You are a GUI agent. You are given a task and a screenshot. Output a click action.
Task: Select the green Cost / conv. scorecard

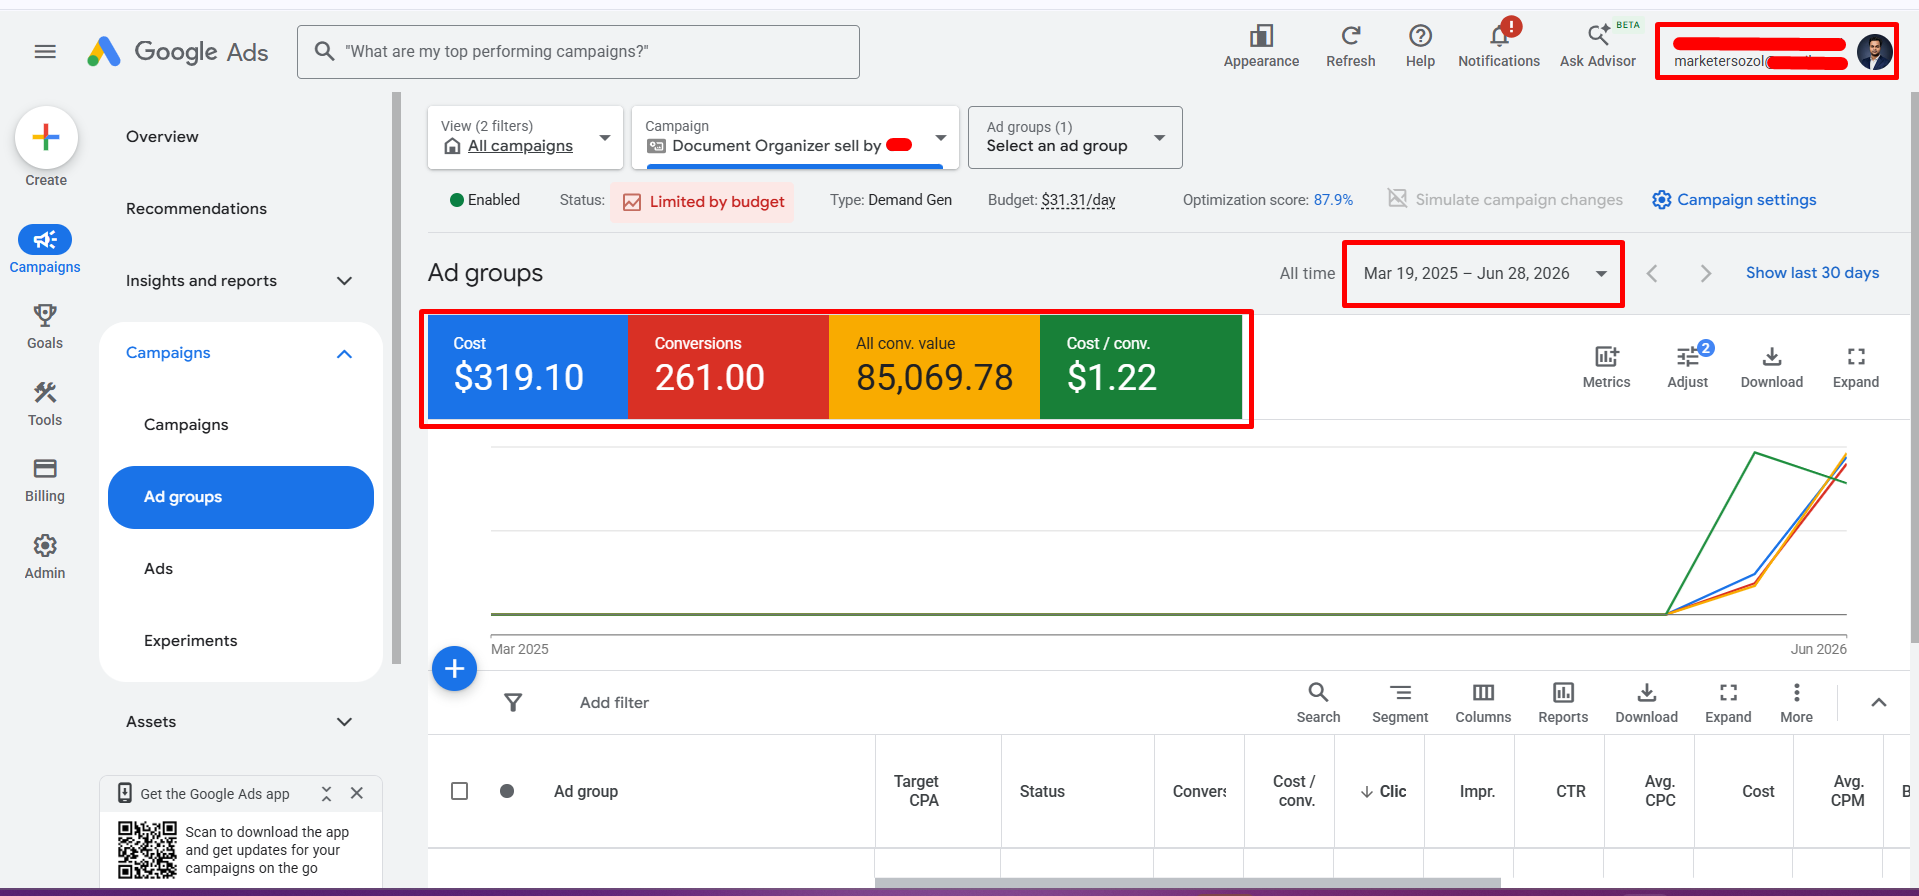1141,367
